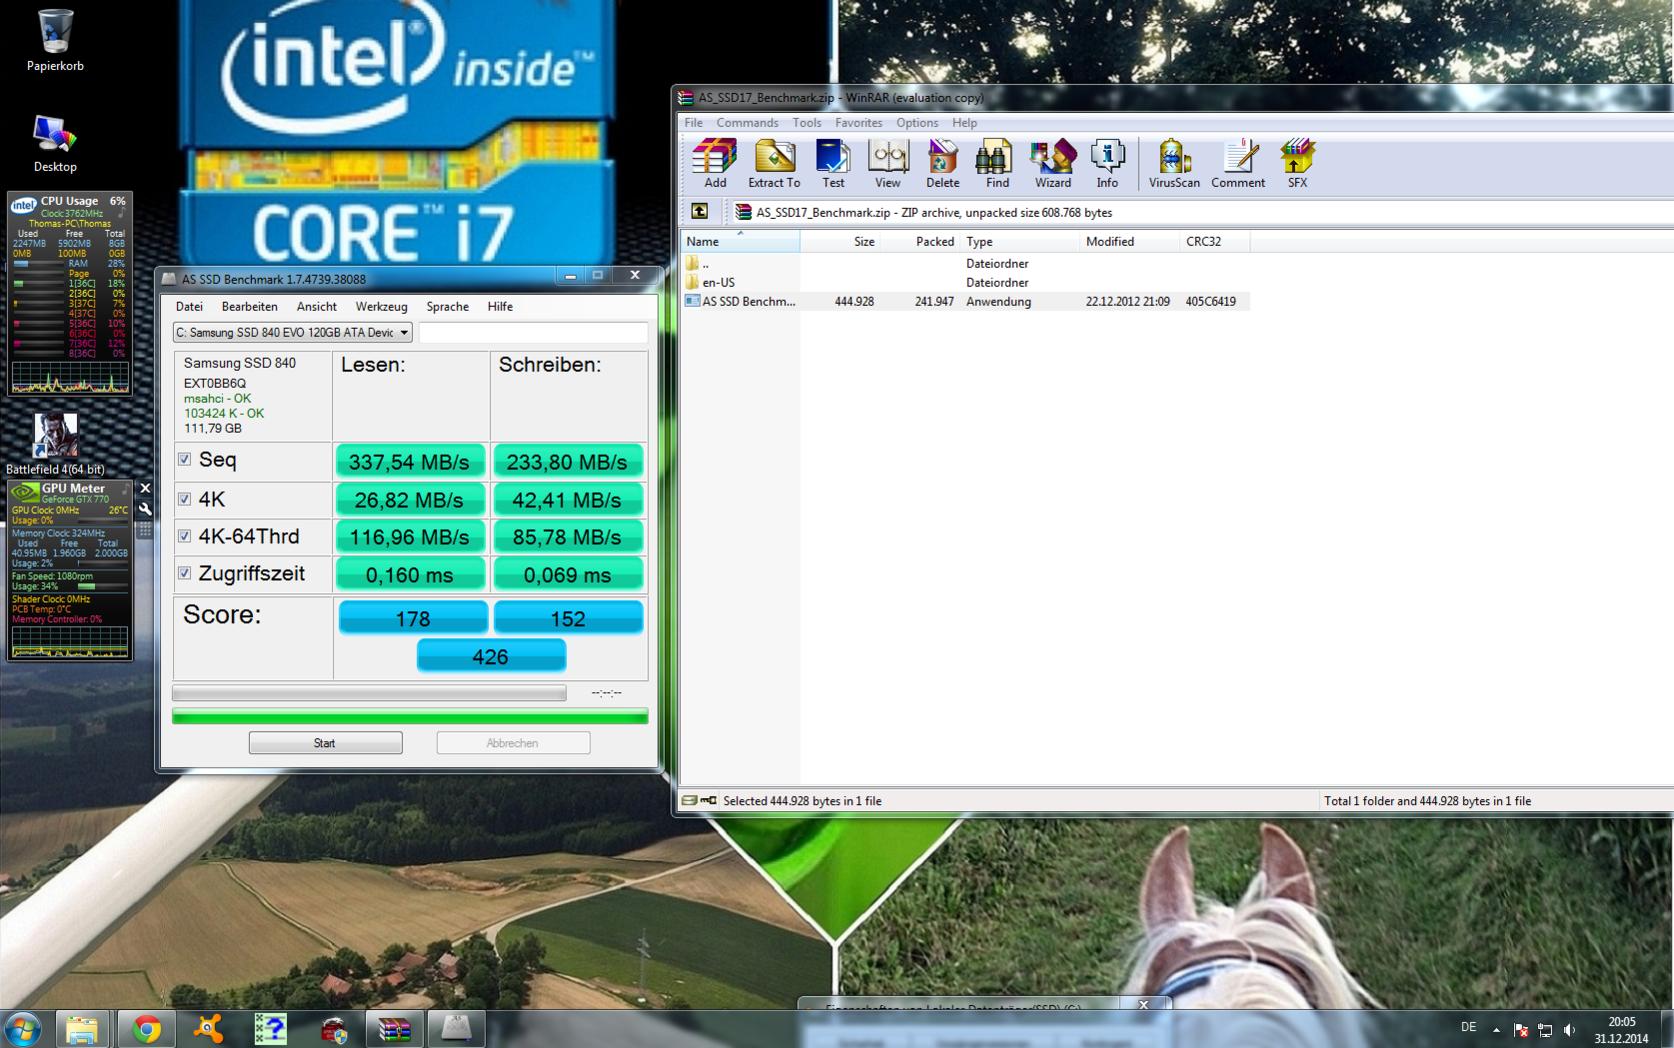
Task: Uncheck the Seq benchmark checkbox
Action: point(184,459)
